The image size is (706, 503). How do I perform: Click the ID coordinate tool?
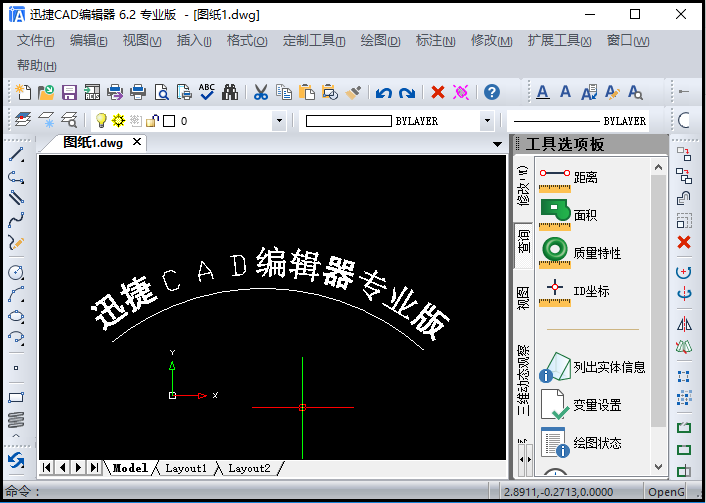click(x=574, y=291)
